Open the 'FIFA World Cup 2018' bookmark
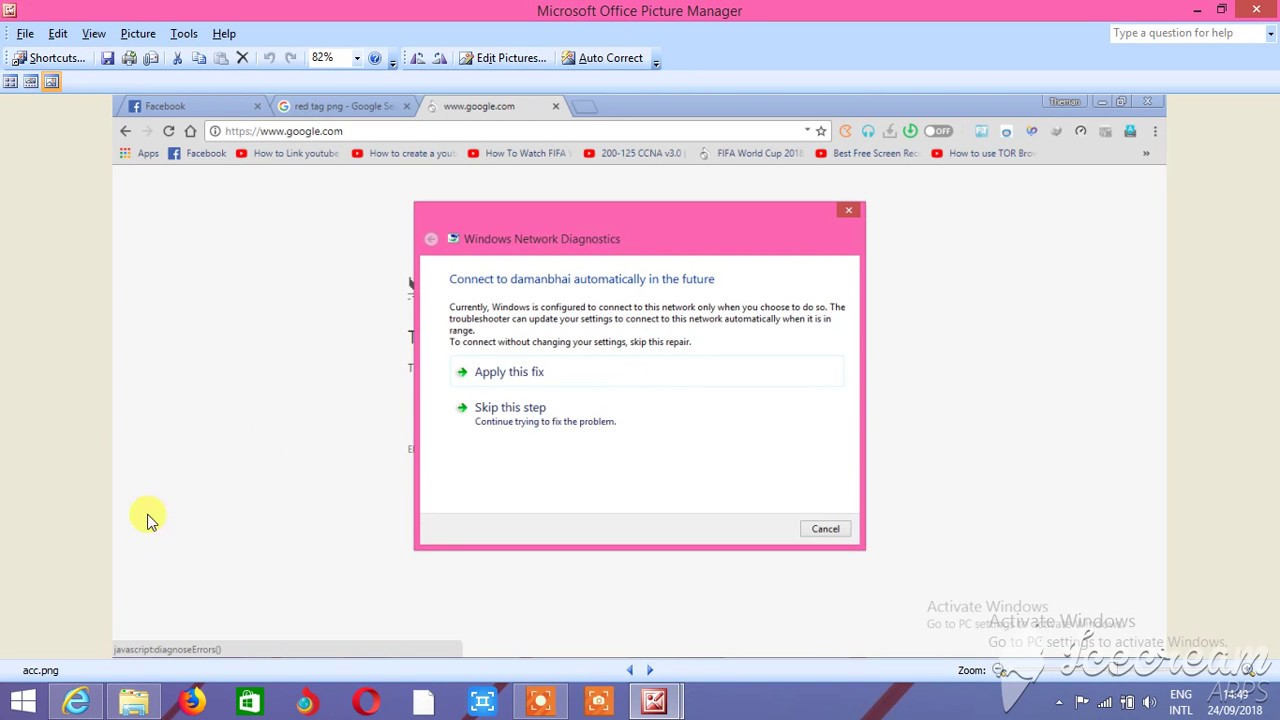 pyautogui.click(x=751, y=153)
